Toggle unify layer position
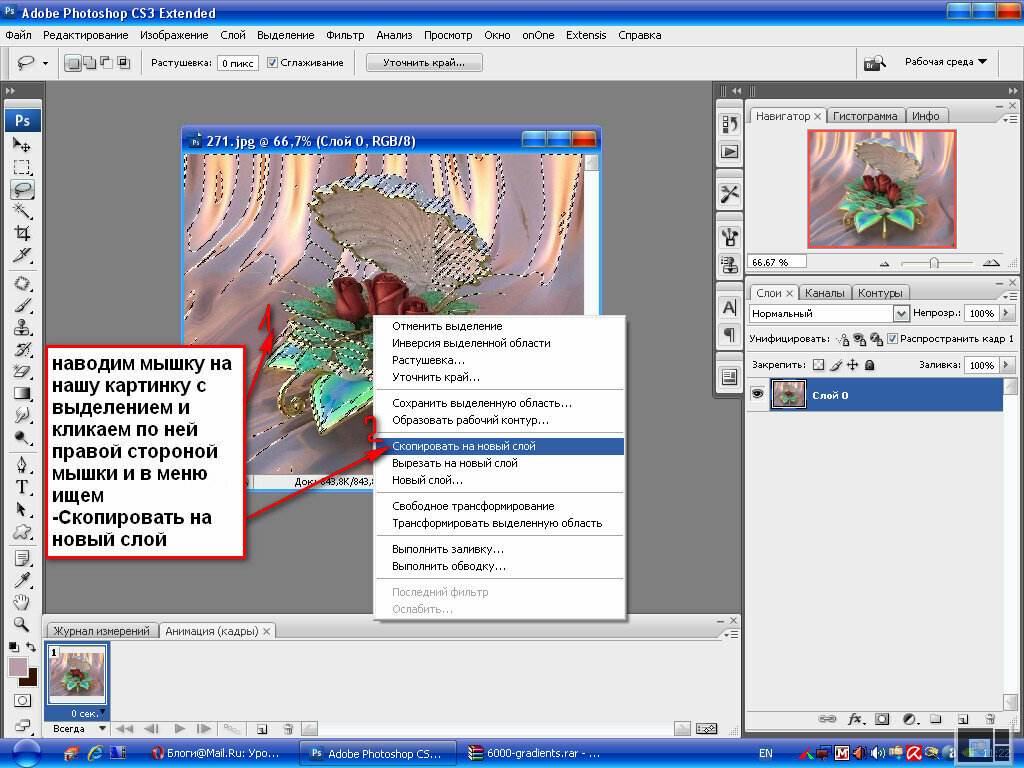The image size is (1024, 768). [x=843, y=339]
